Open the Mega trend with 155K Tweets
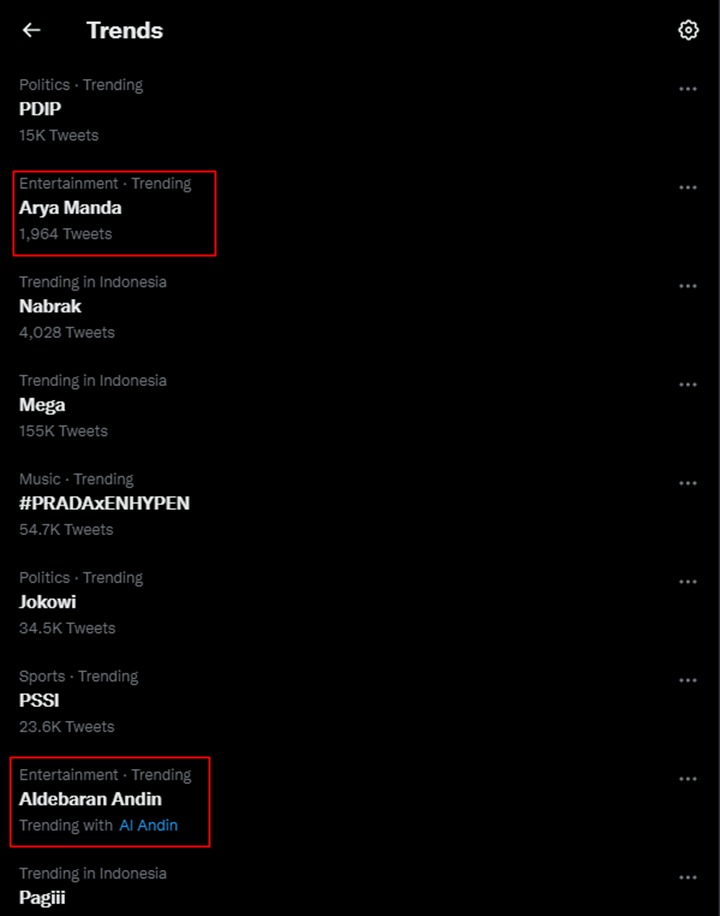 (x=42, y=405)
